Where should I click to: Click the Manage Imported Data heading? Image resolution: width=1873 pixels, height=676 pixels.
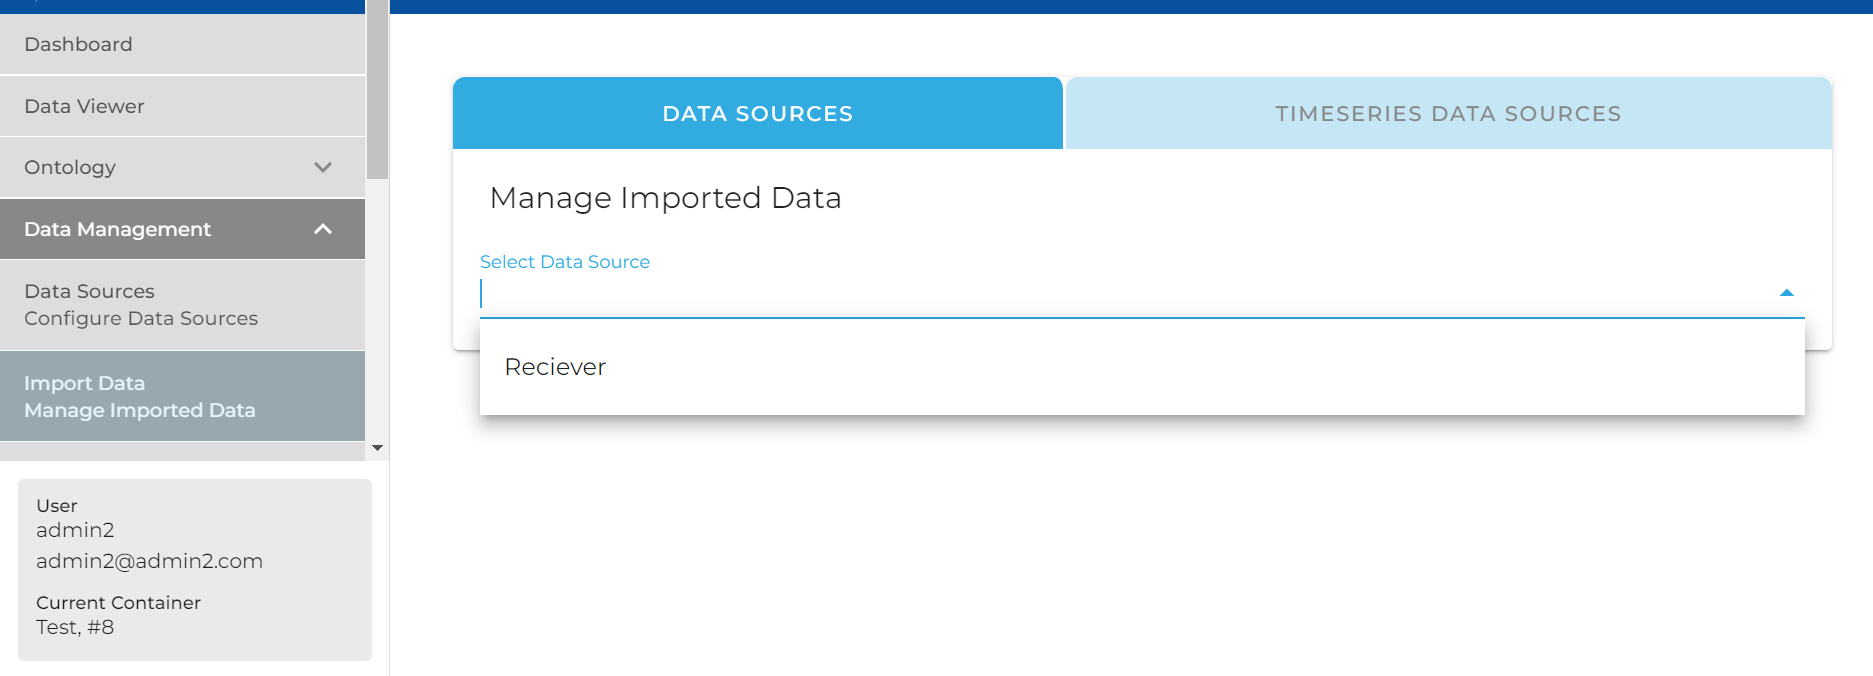pyautogui.click(x=665, y=198)
